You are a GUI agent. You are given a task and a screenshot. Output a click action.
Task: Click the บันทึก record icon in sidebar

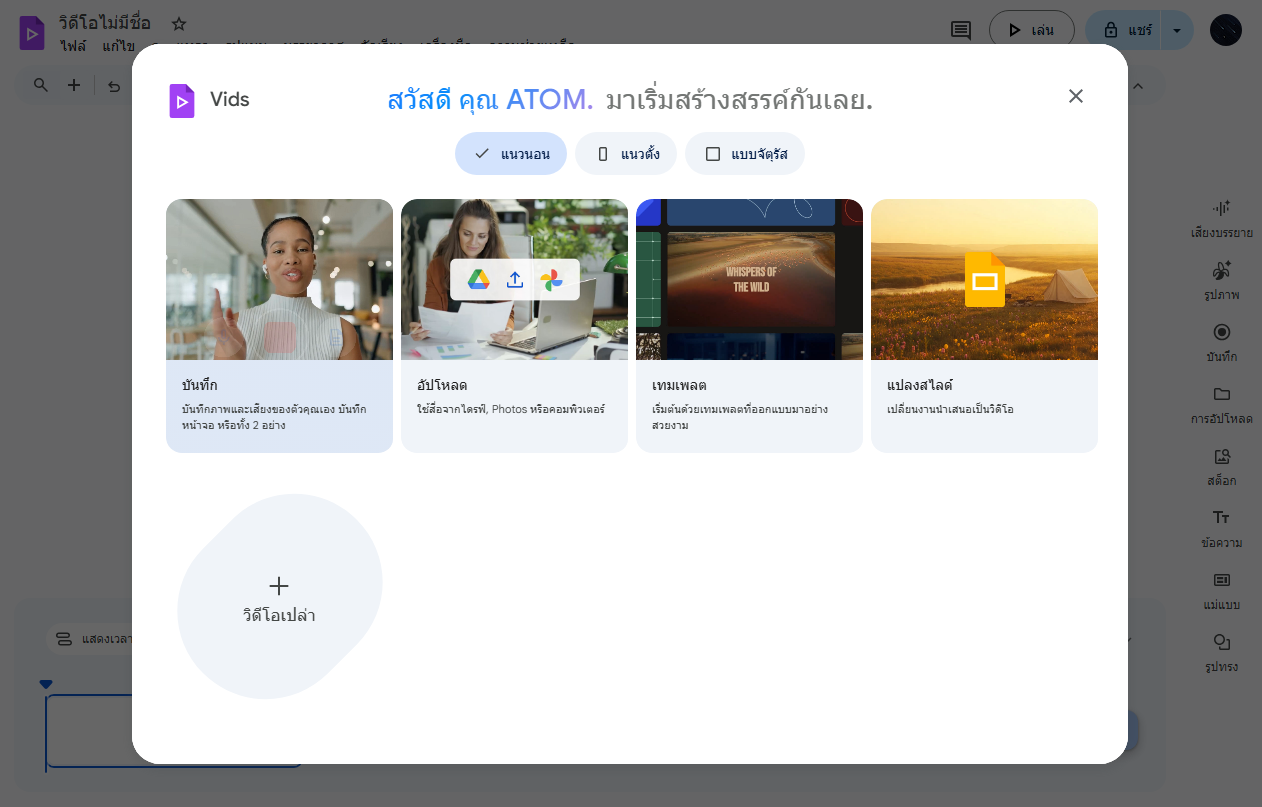[1221, 333]
